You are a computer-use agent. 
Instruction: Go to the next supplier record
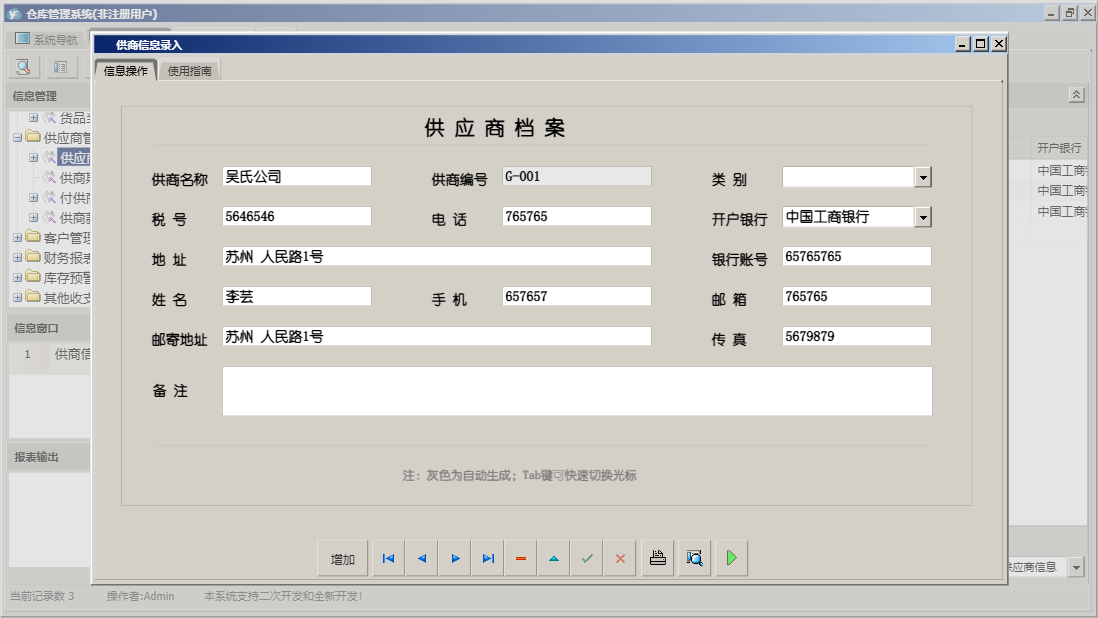pyautogui.click(x=455, y=559)
